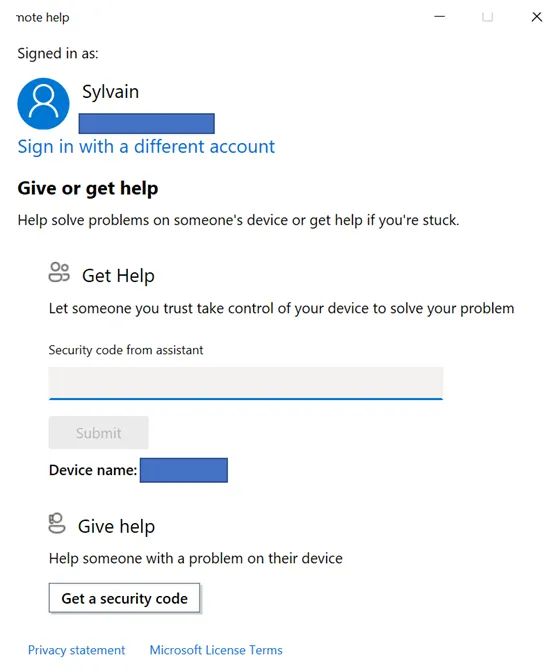The height and width of the screenshot is (671, 547).
Task: Click the redacted Device name value
Action: click(x=184, y=470)
